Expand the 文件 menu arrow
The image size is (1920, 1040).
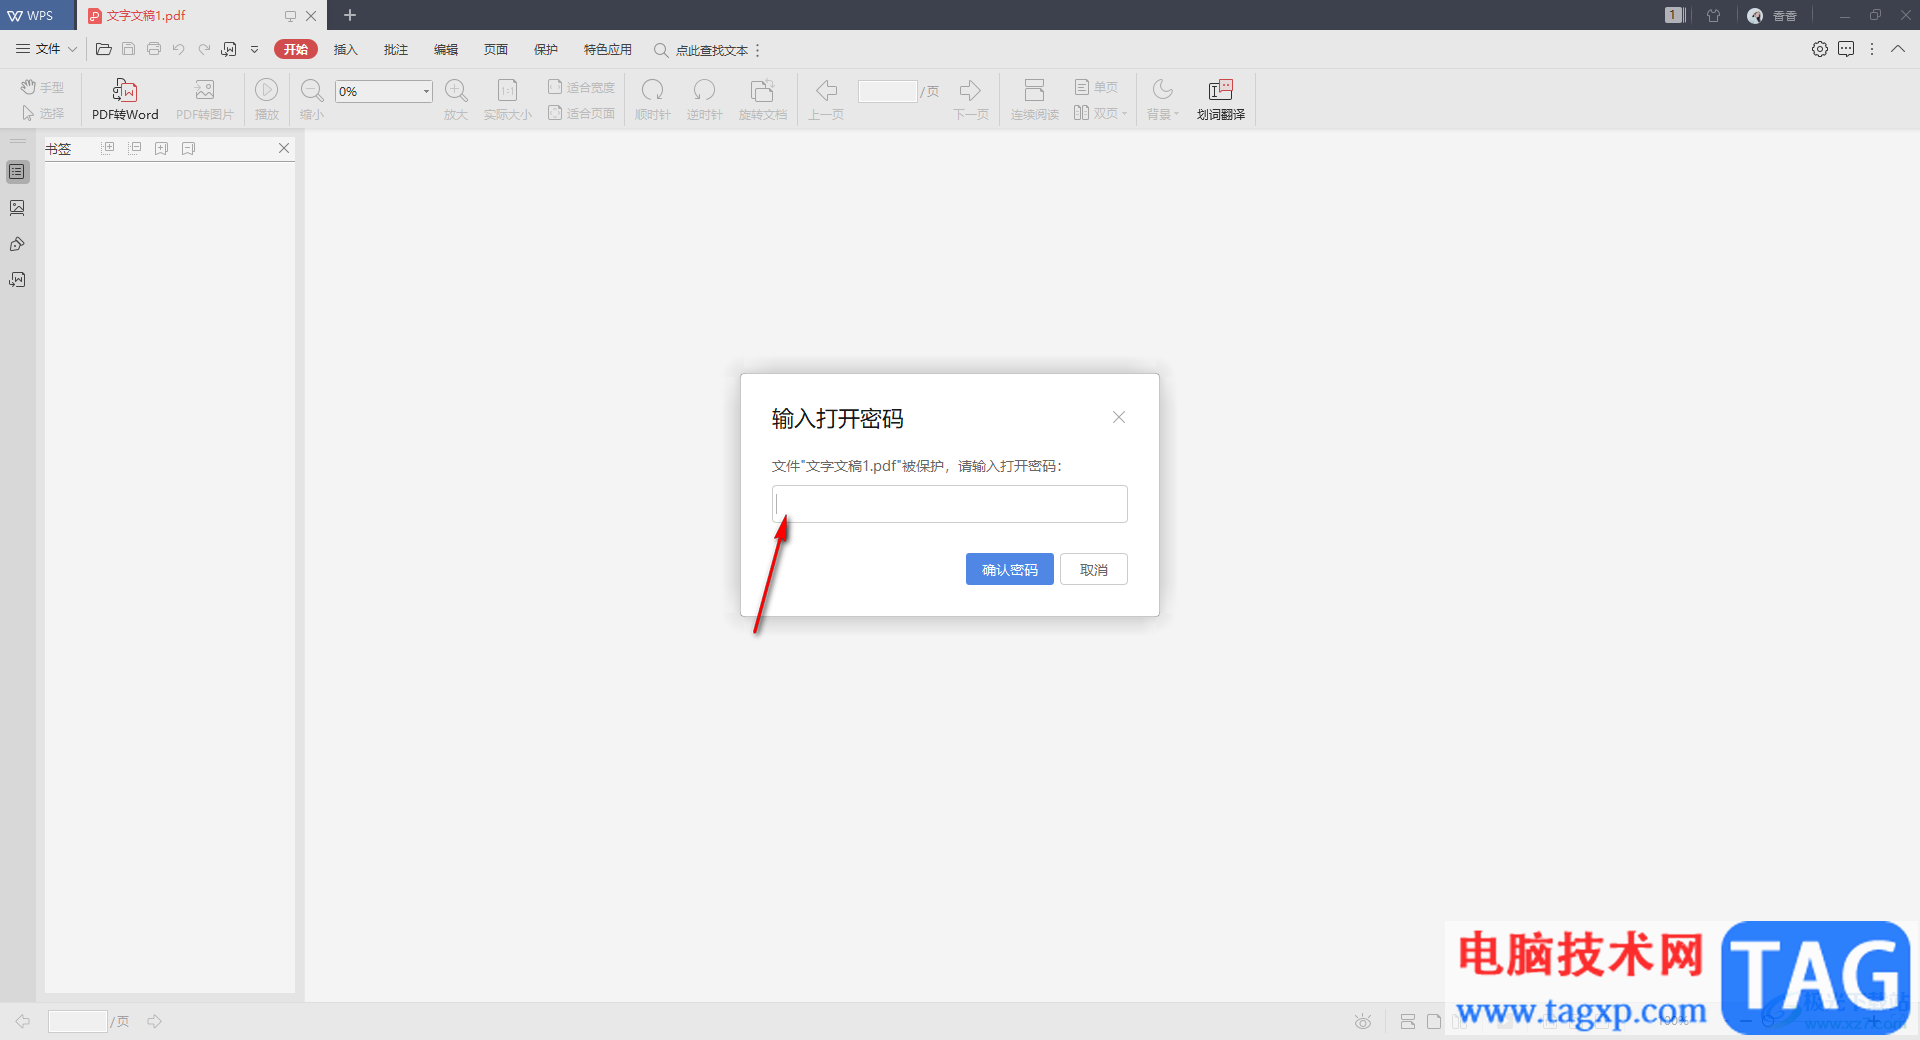(x=72, y=49)
